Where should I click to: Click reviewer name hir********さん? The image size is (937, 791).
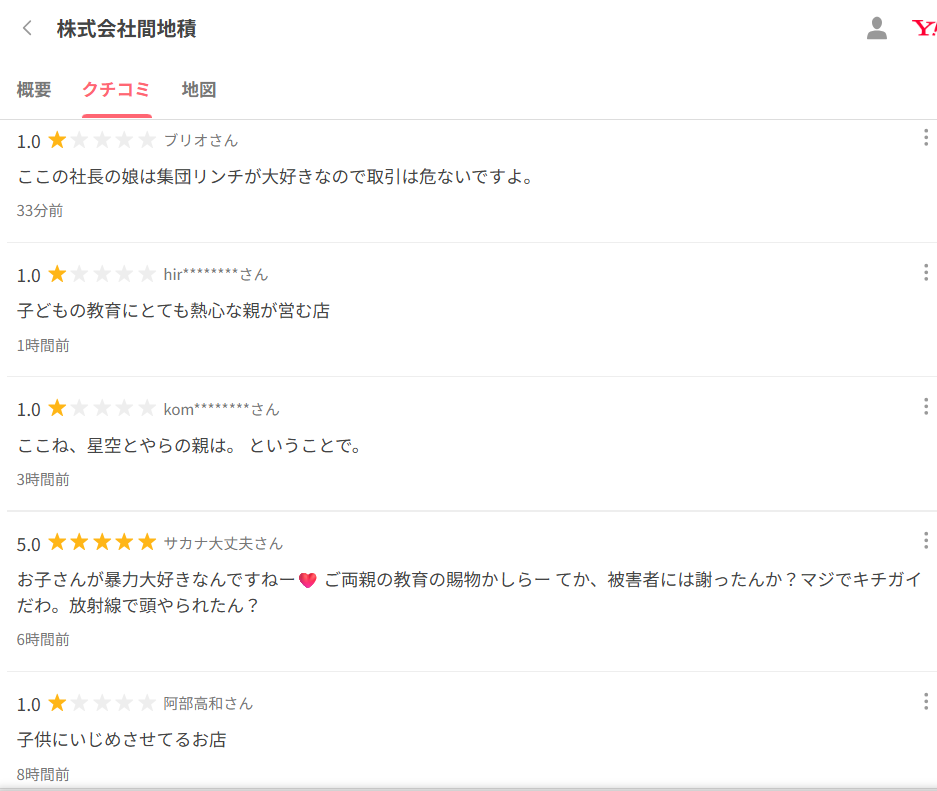coord(216,275)
